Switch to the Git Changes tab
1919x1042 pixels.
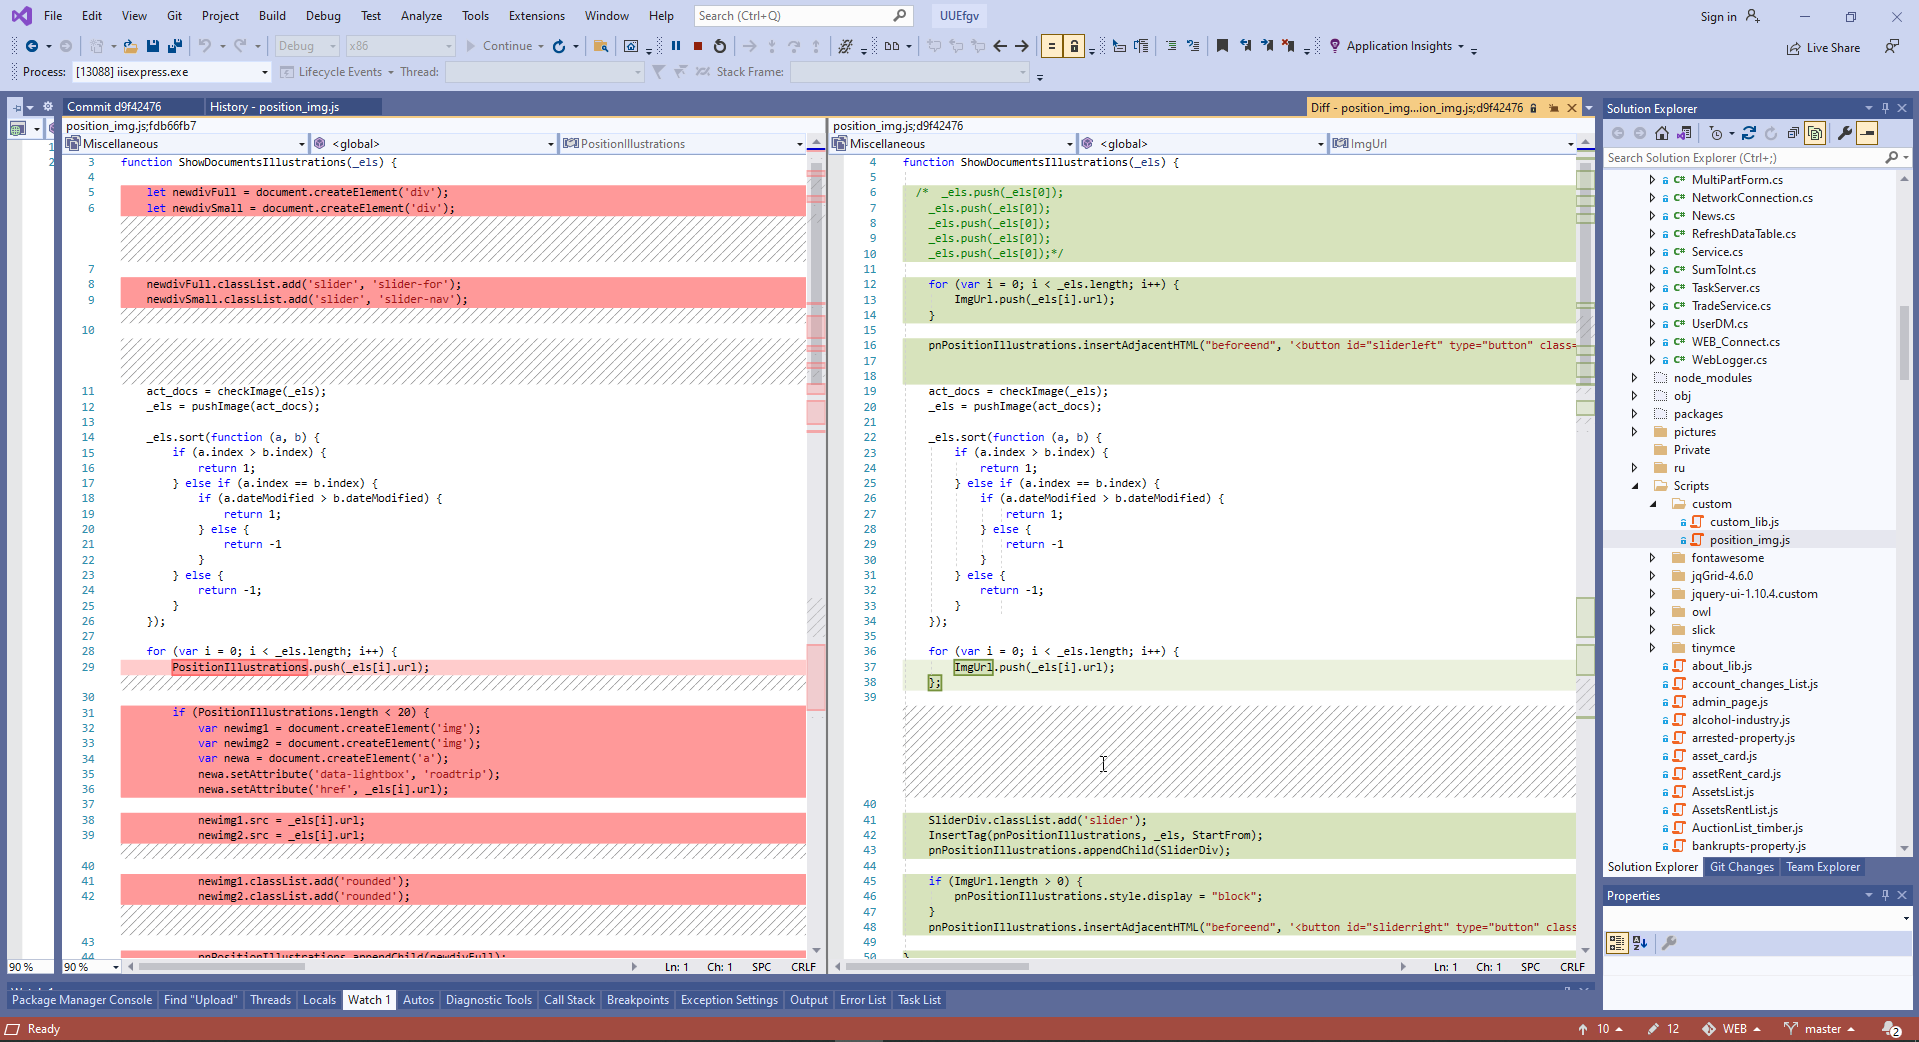(1741, 867)
